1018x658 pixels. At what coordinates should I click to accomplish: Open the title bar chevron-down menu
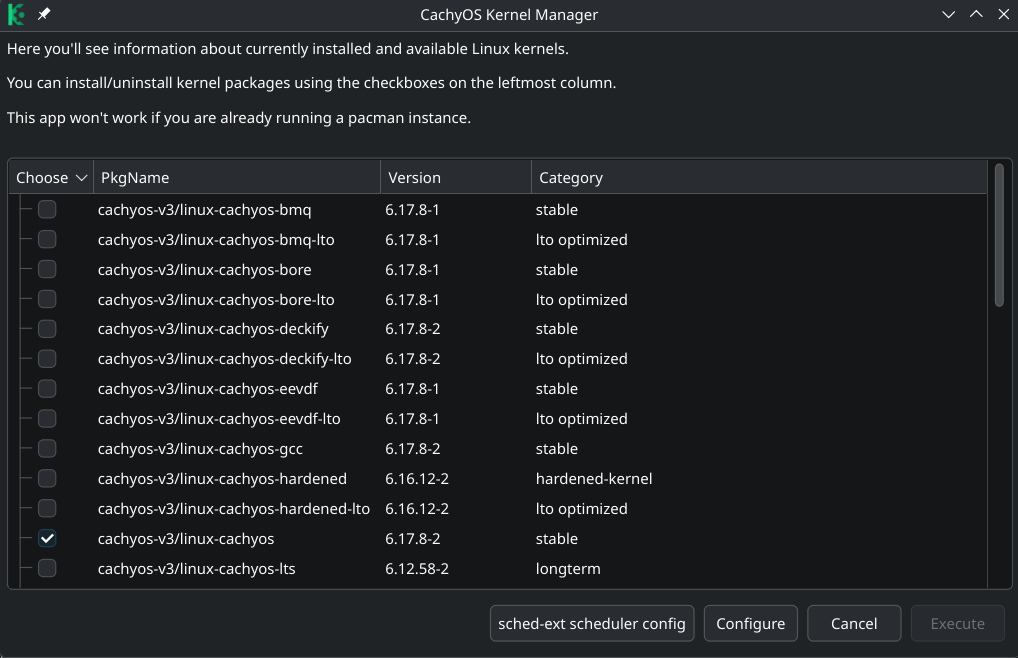tap(947, 14)
